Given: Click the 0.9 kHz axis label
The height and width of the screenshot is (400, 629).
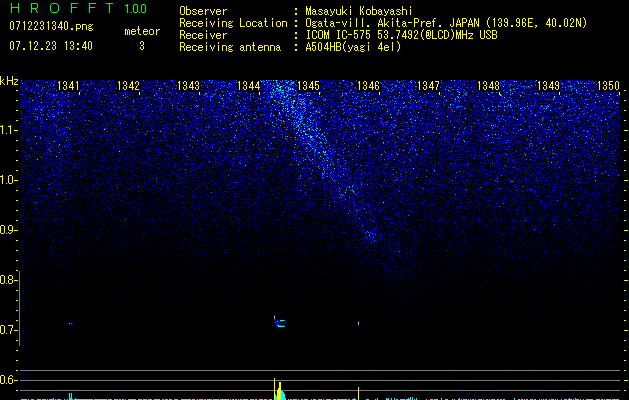Looking at the screenshot, I should pos(8,230).
